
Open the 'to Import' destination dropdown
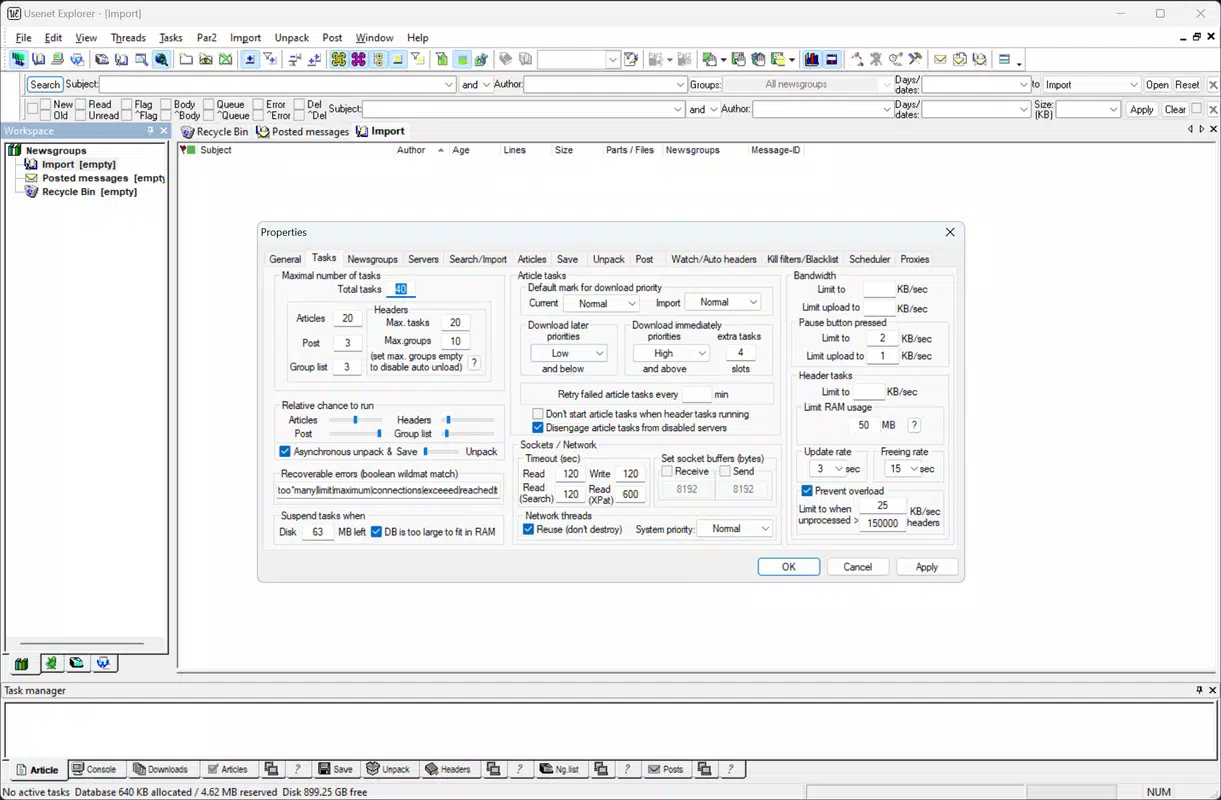coord(1090,85)
